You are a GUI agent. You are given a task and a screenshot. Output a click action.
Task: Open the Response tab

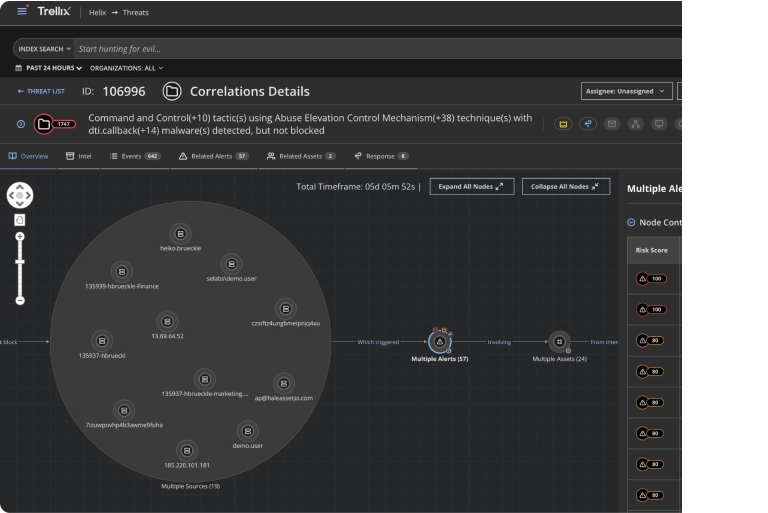[381, 156]
